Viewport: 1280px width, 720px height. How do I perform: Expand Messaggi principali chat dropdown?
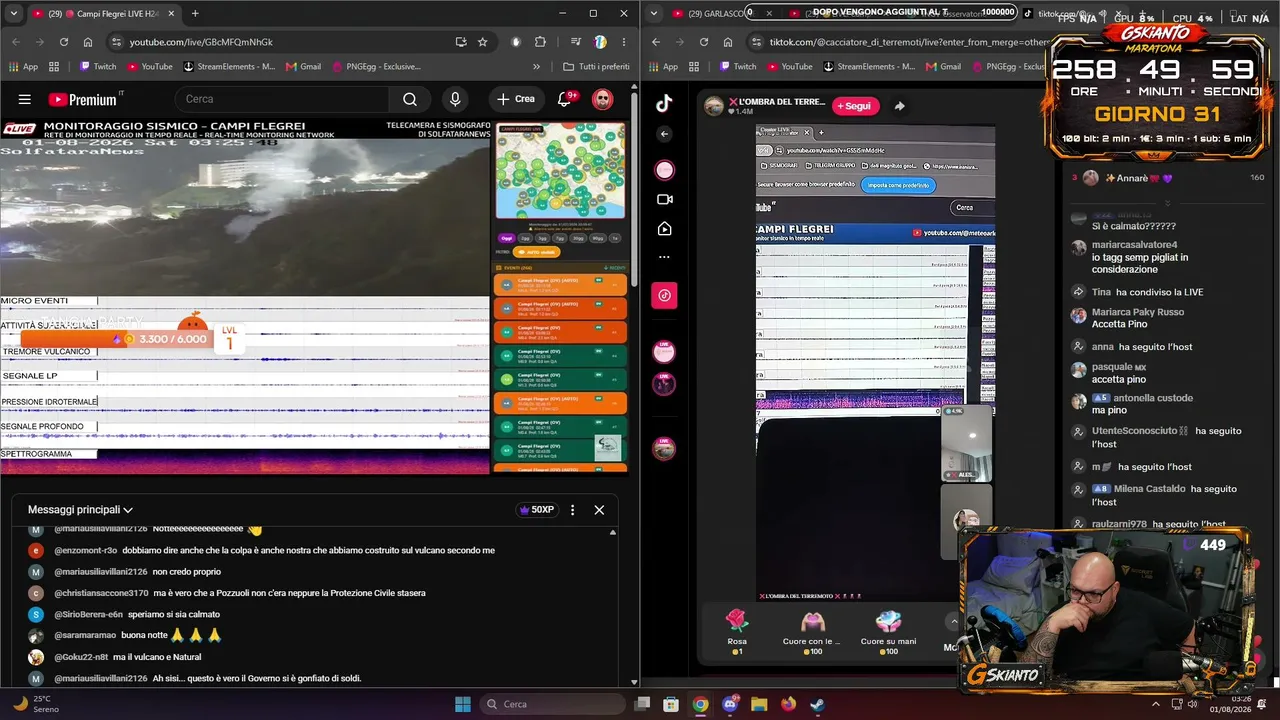pyautogui.click(x=80, y=510)
